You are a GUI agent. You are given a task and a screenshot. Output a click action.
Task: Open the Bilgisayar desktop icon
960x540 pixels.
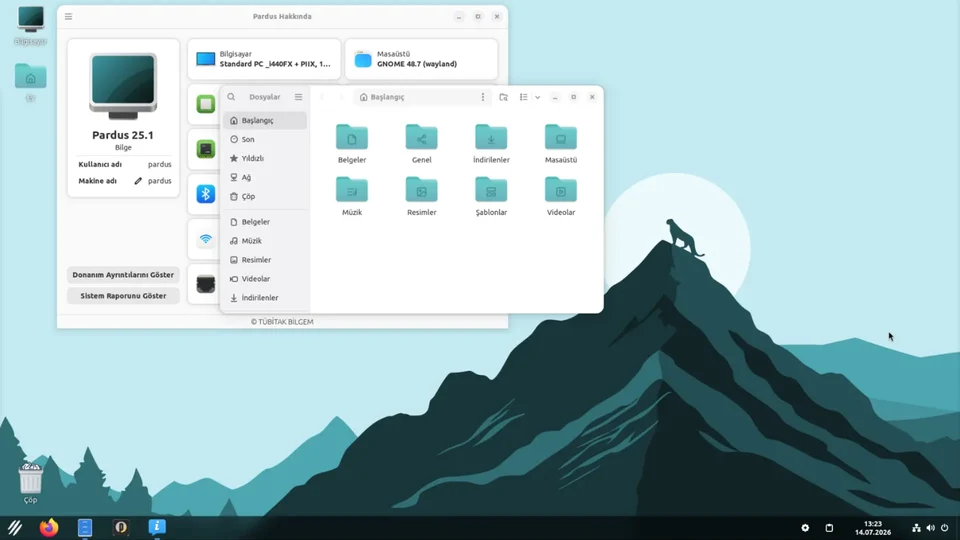click(x=31, y=25)
